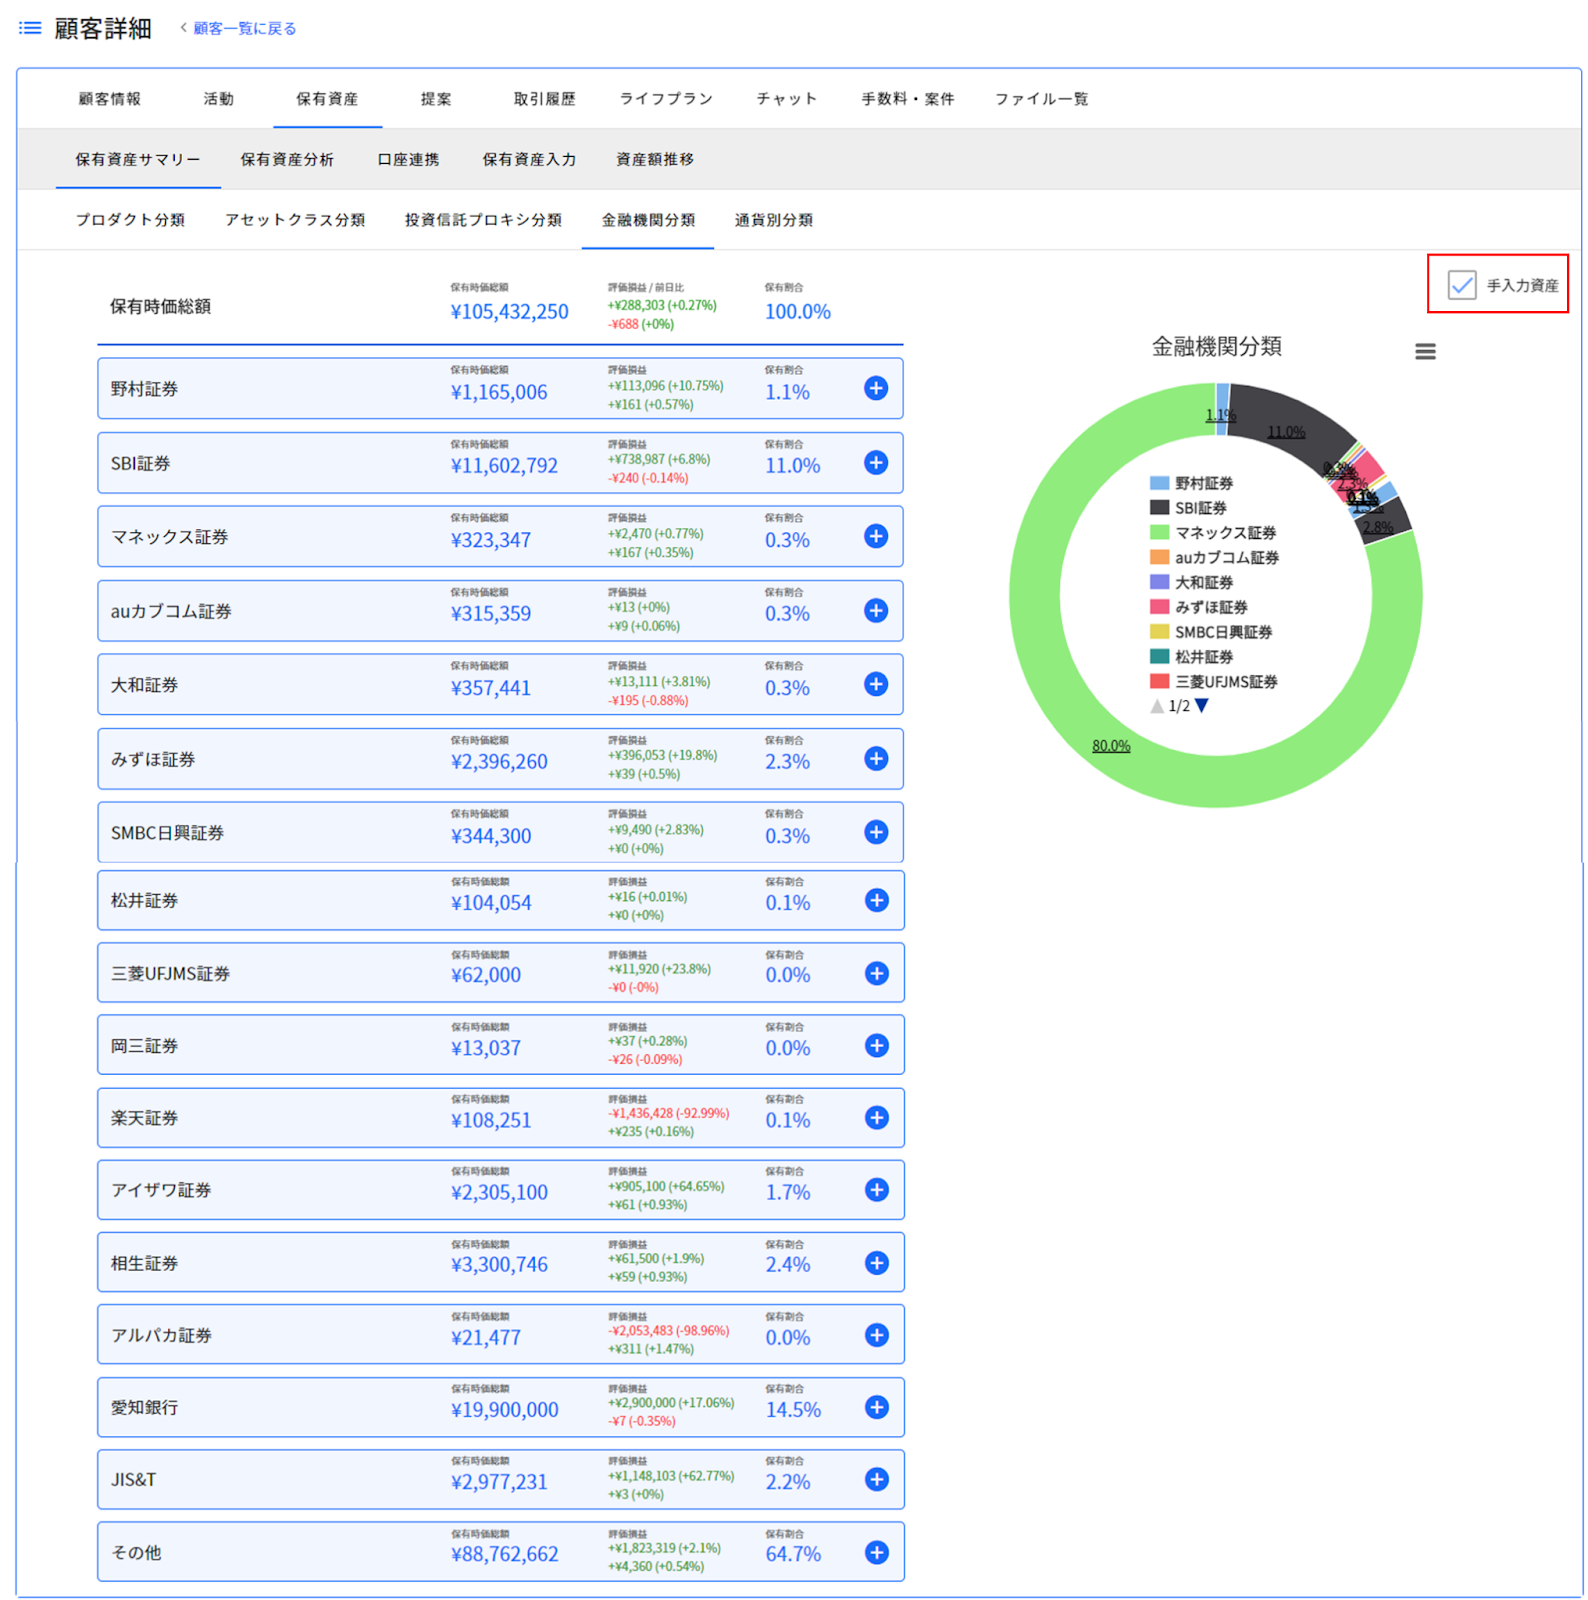Expand the SBI証券 row with plus icon
Viewport: 1588px width, 1600px height.
tap(876, 462)
